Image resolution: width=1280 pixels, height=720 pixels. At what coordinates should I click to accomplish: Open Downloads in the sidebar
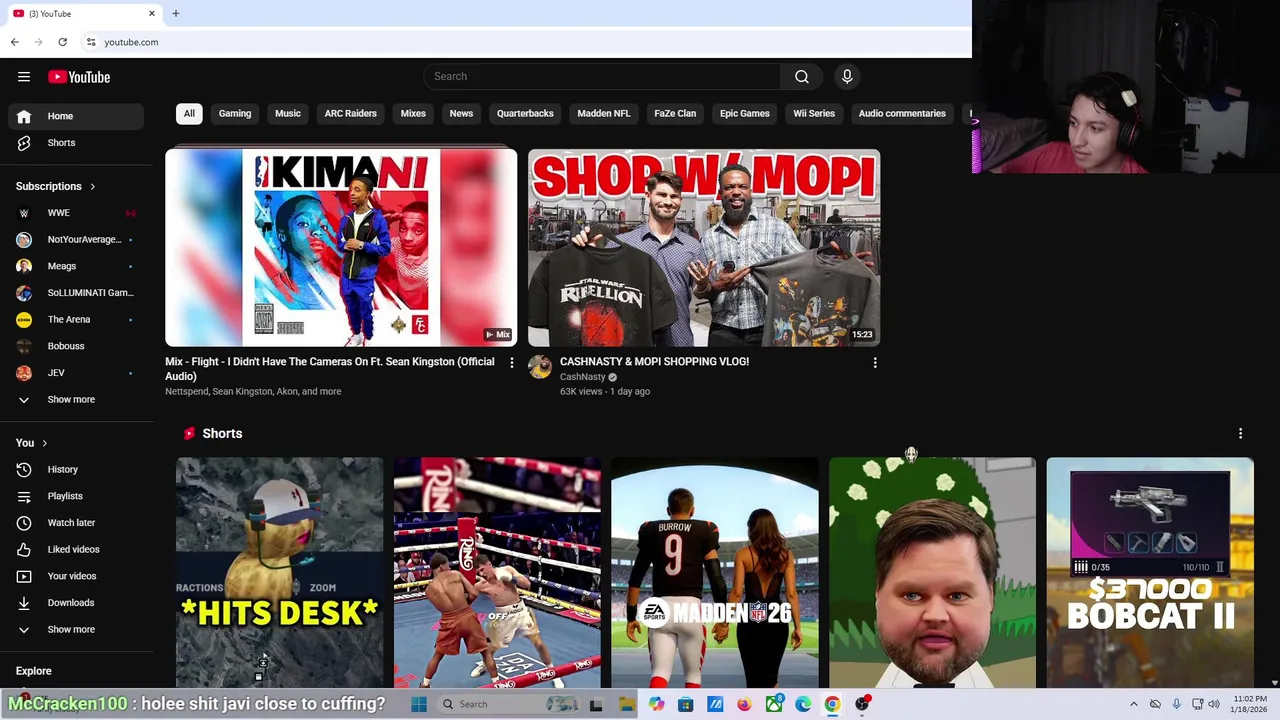(76, 603)
